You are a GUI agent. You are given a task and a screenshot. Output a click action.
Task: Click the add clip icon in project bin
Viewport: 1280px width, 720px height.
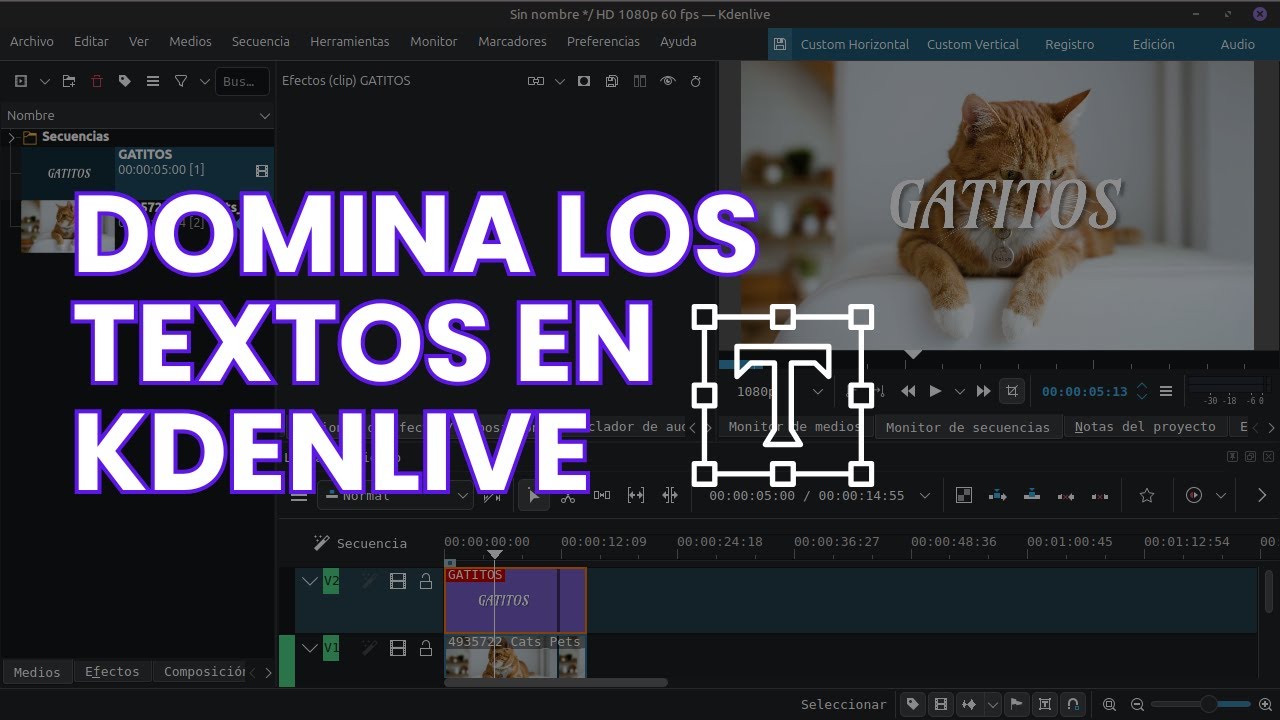[x=20, y=81]
